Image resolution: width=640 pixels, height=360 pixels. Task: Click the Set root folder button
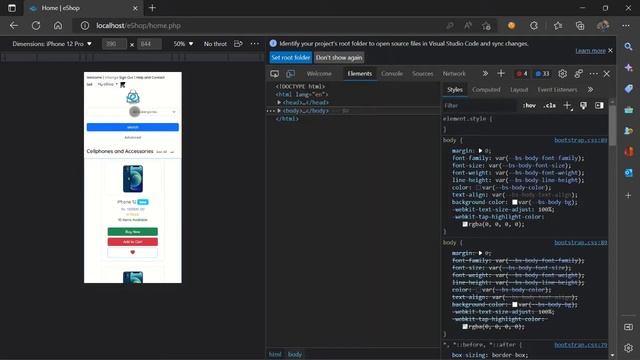coord(291,58)
